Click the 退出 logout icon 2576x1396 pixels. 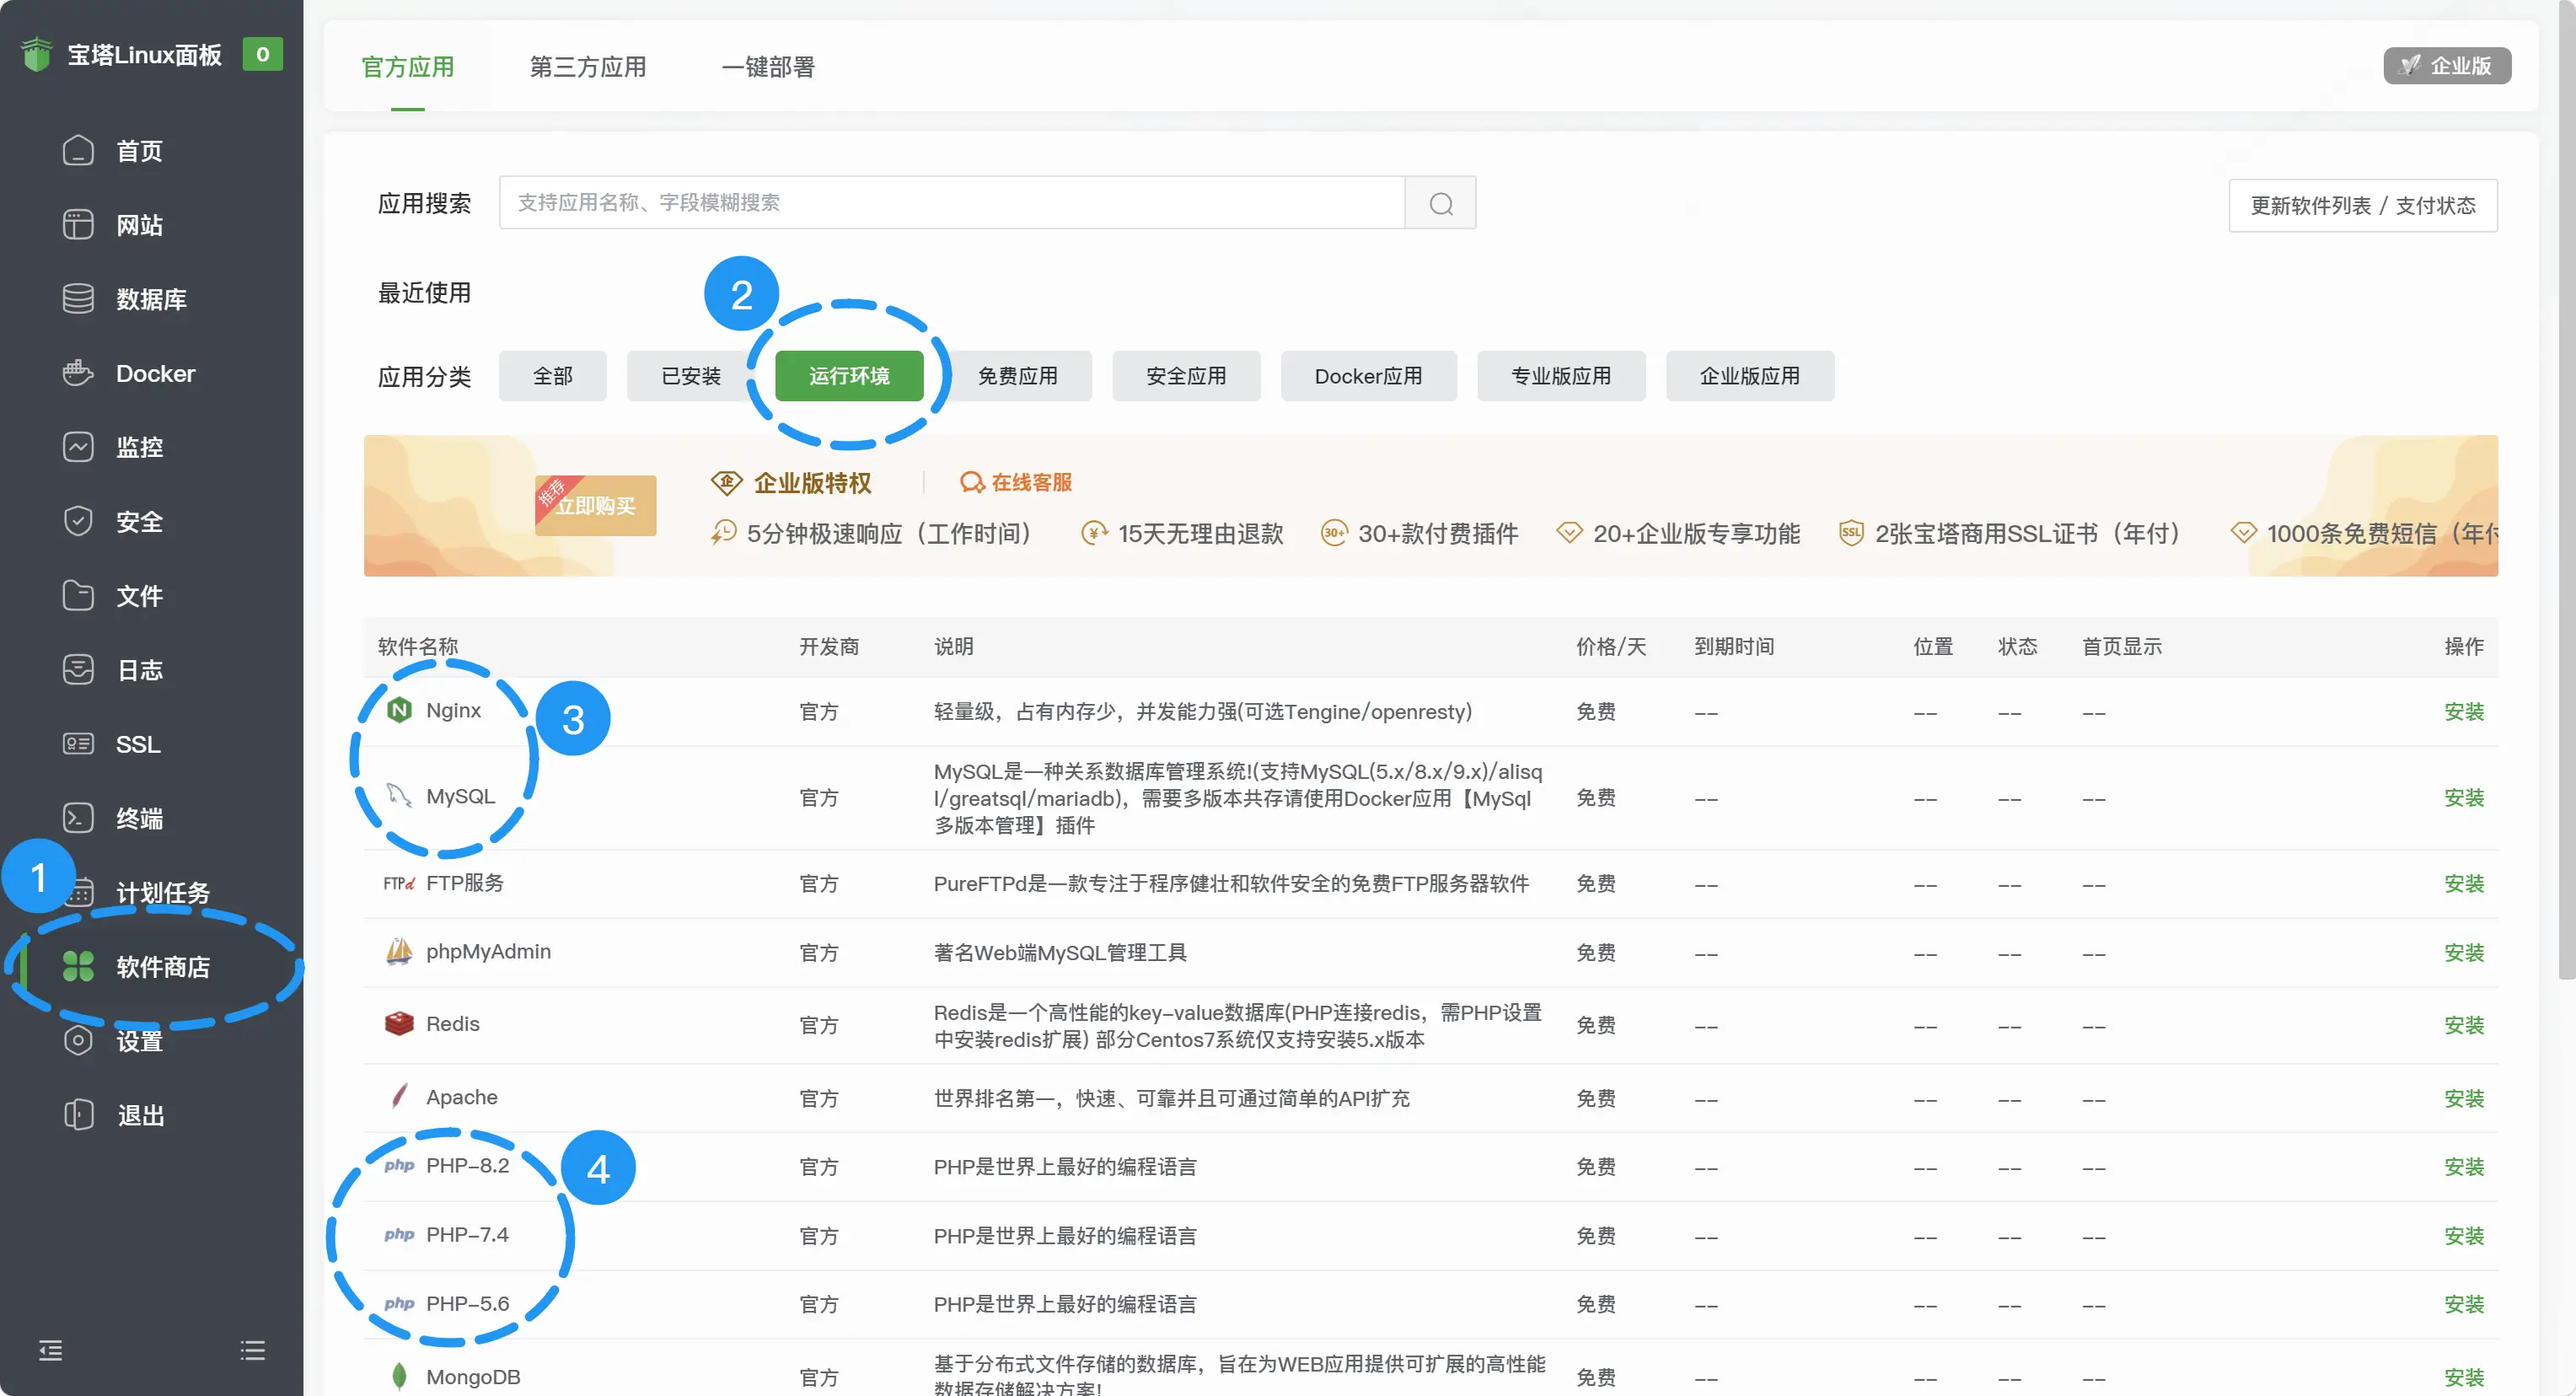(78, 1115)
